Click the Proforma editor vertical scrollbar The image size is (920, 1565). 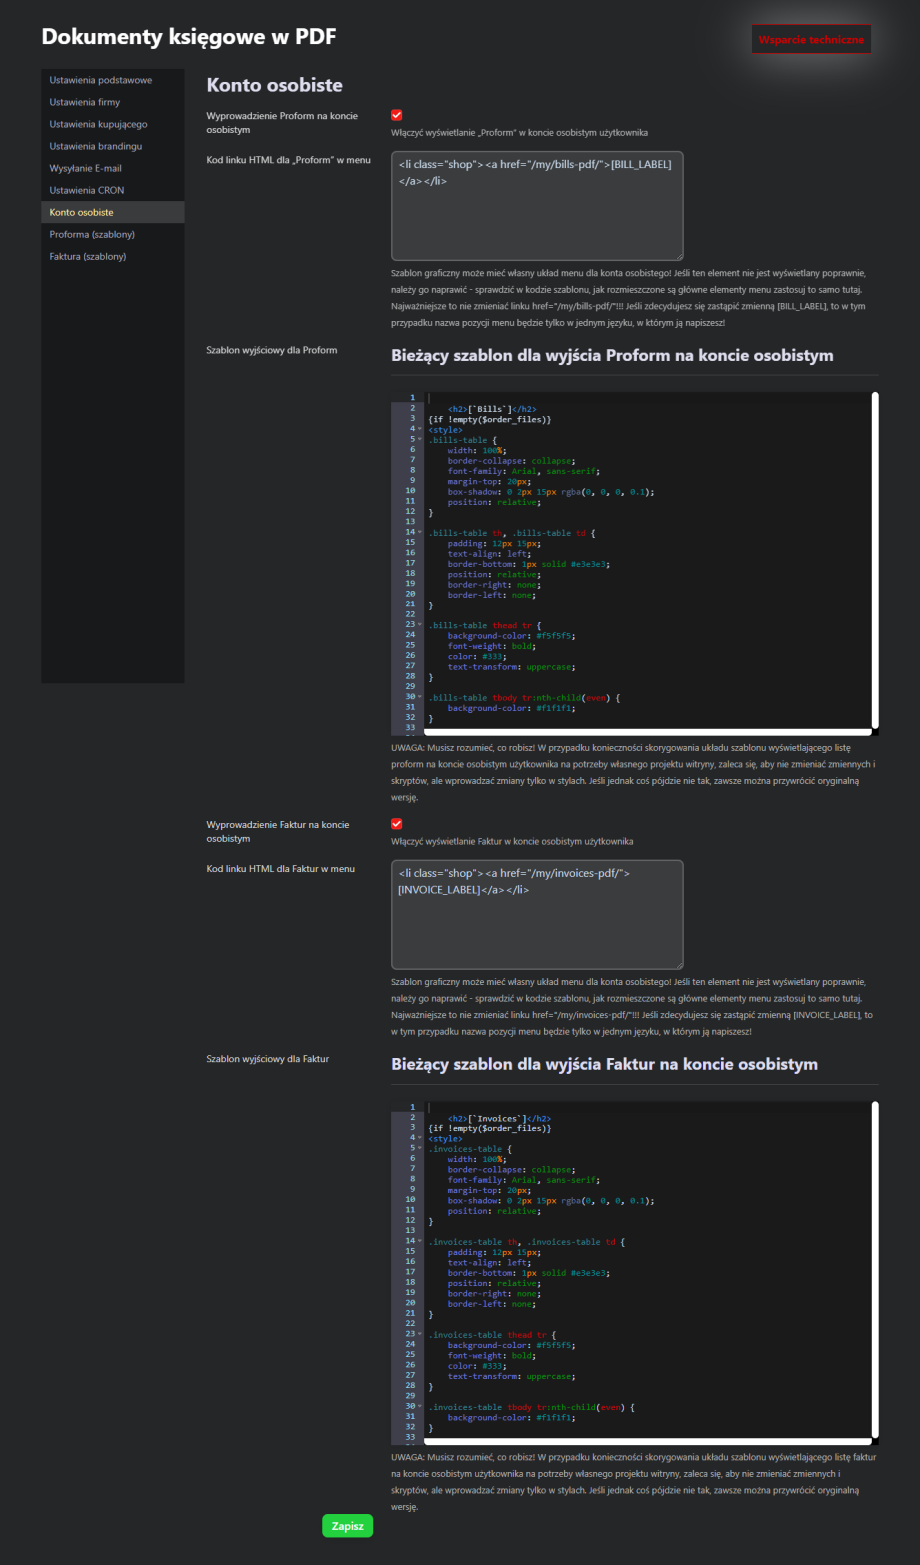(875, 560)
